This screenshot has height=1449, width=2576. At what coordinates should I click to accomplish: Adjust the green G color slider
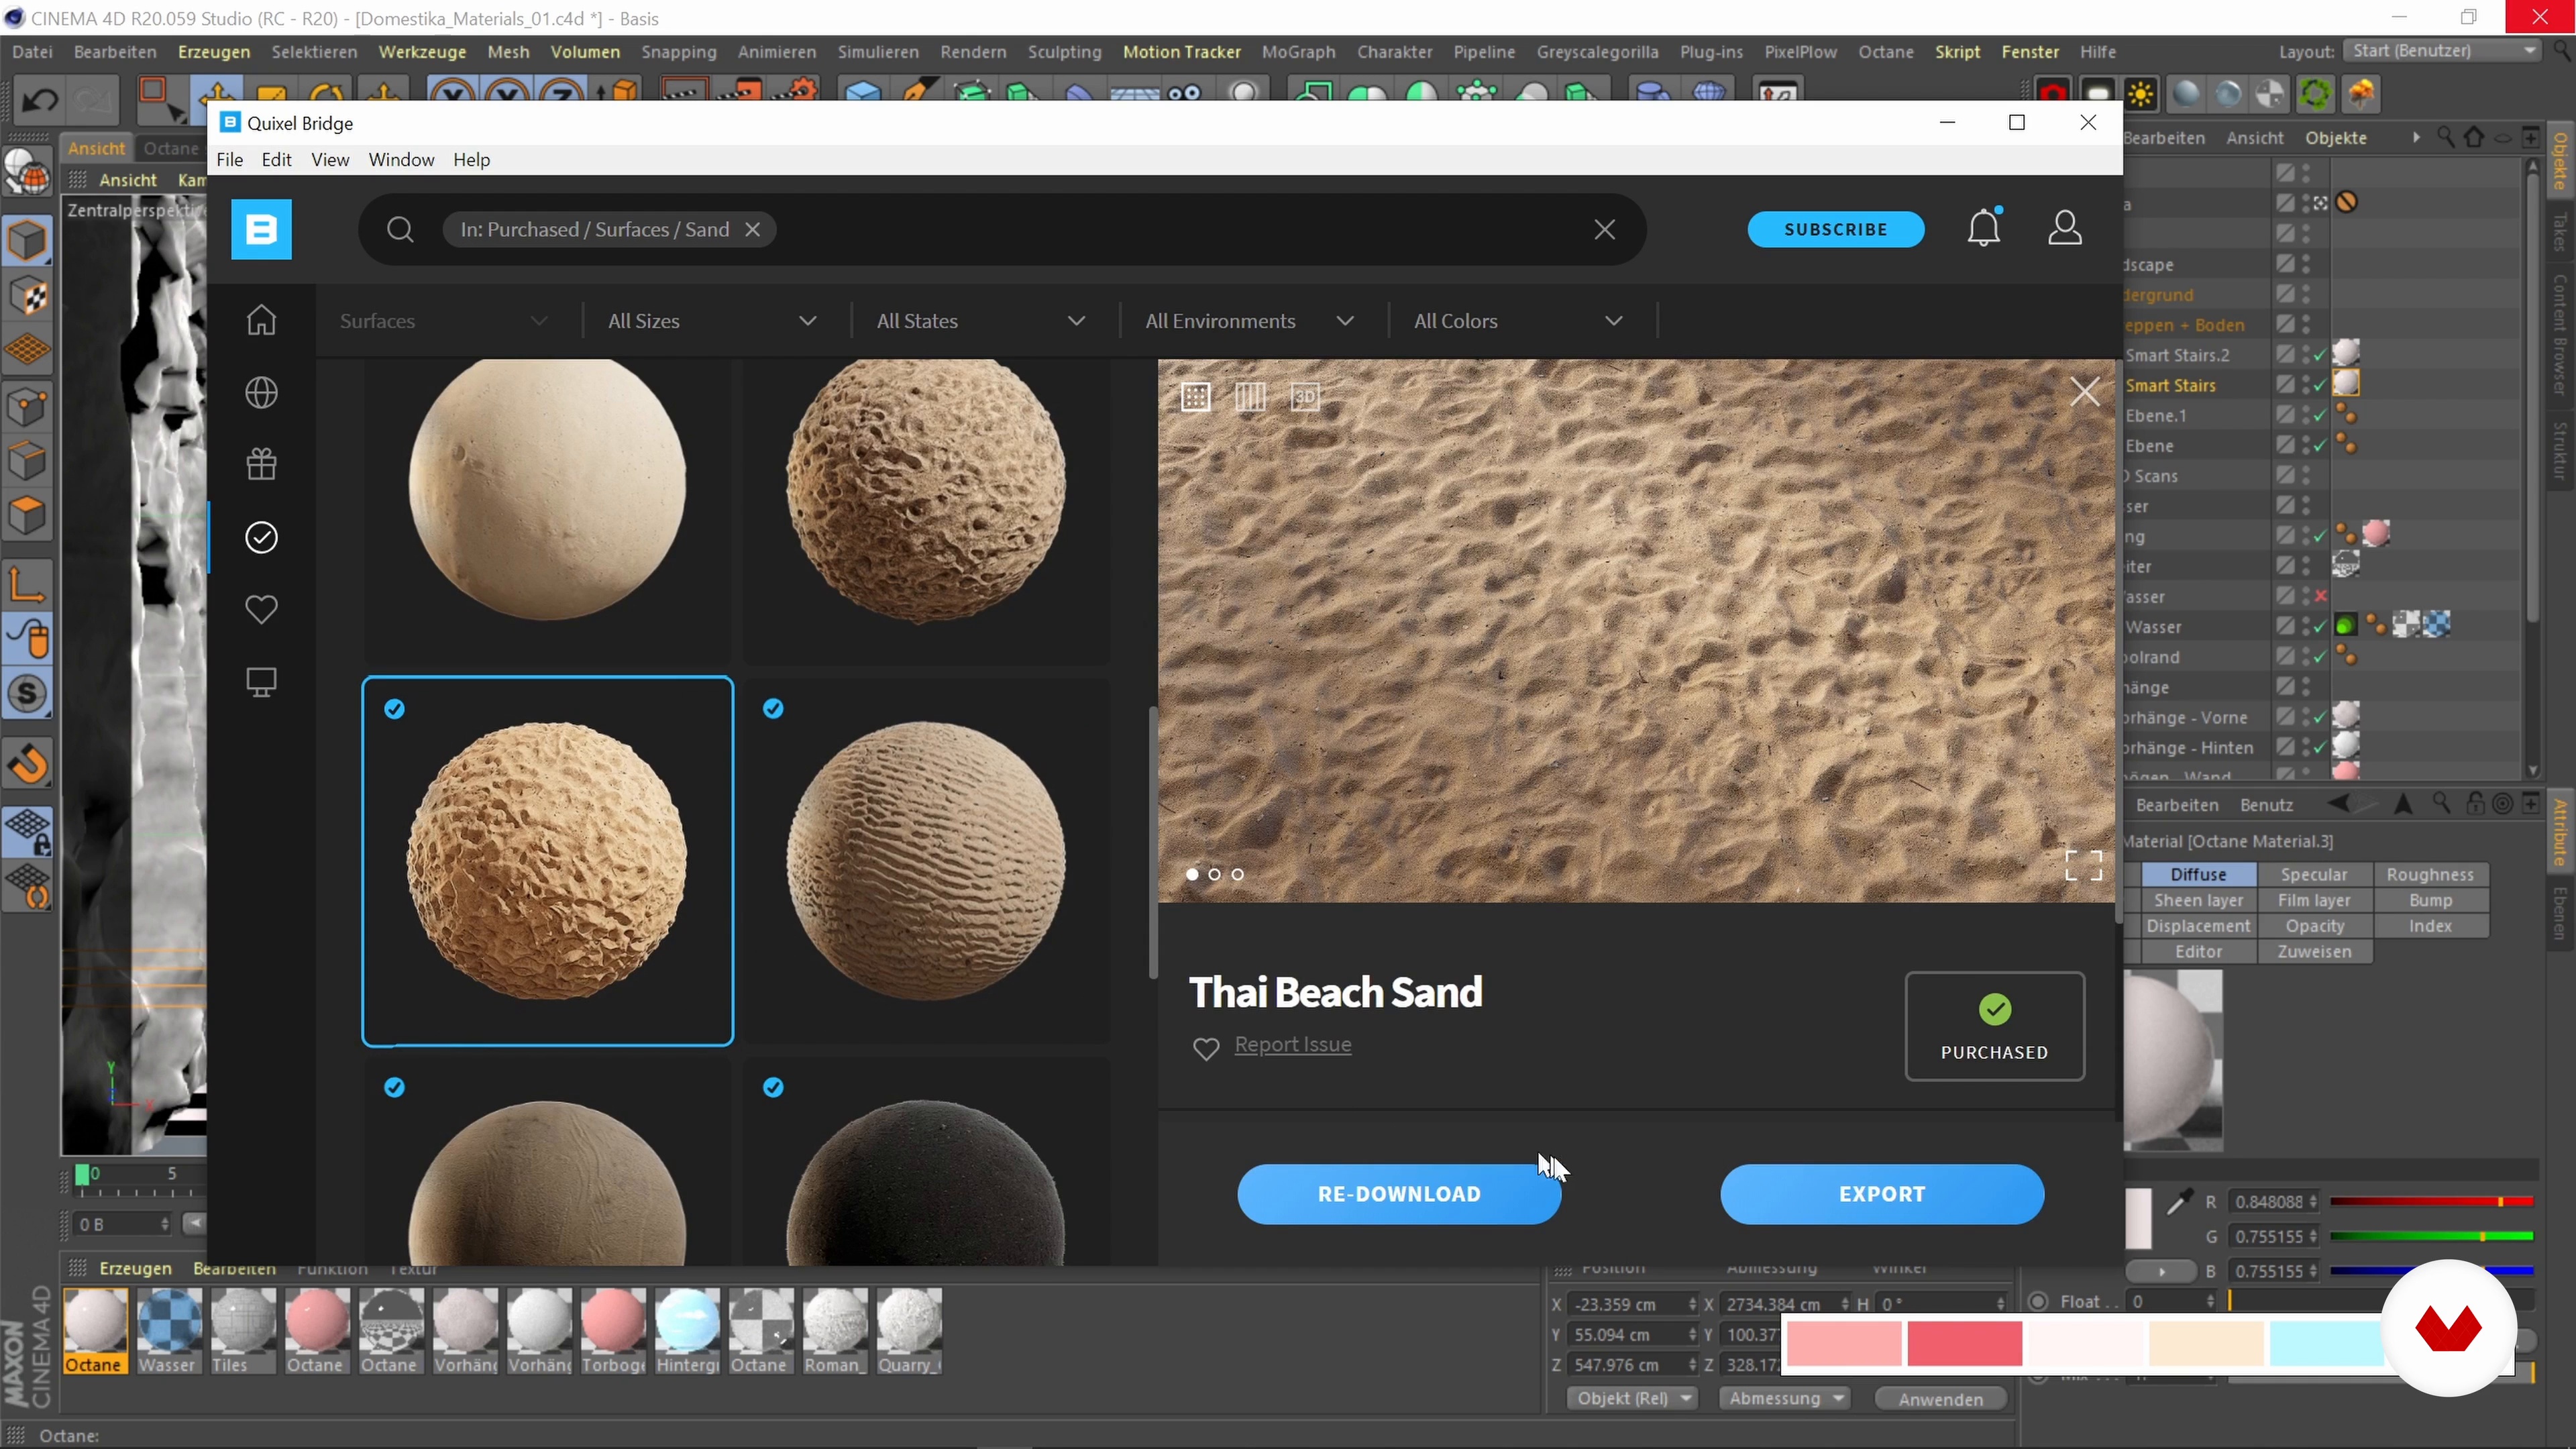coord(2431,1236)
